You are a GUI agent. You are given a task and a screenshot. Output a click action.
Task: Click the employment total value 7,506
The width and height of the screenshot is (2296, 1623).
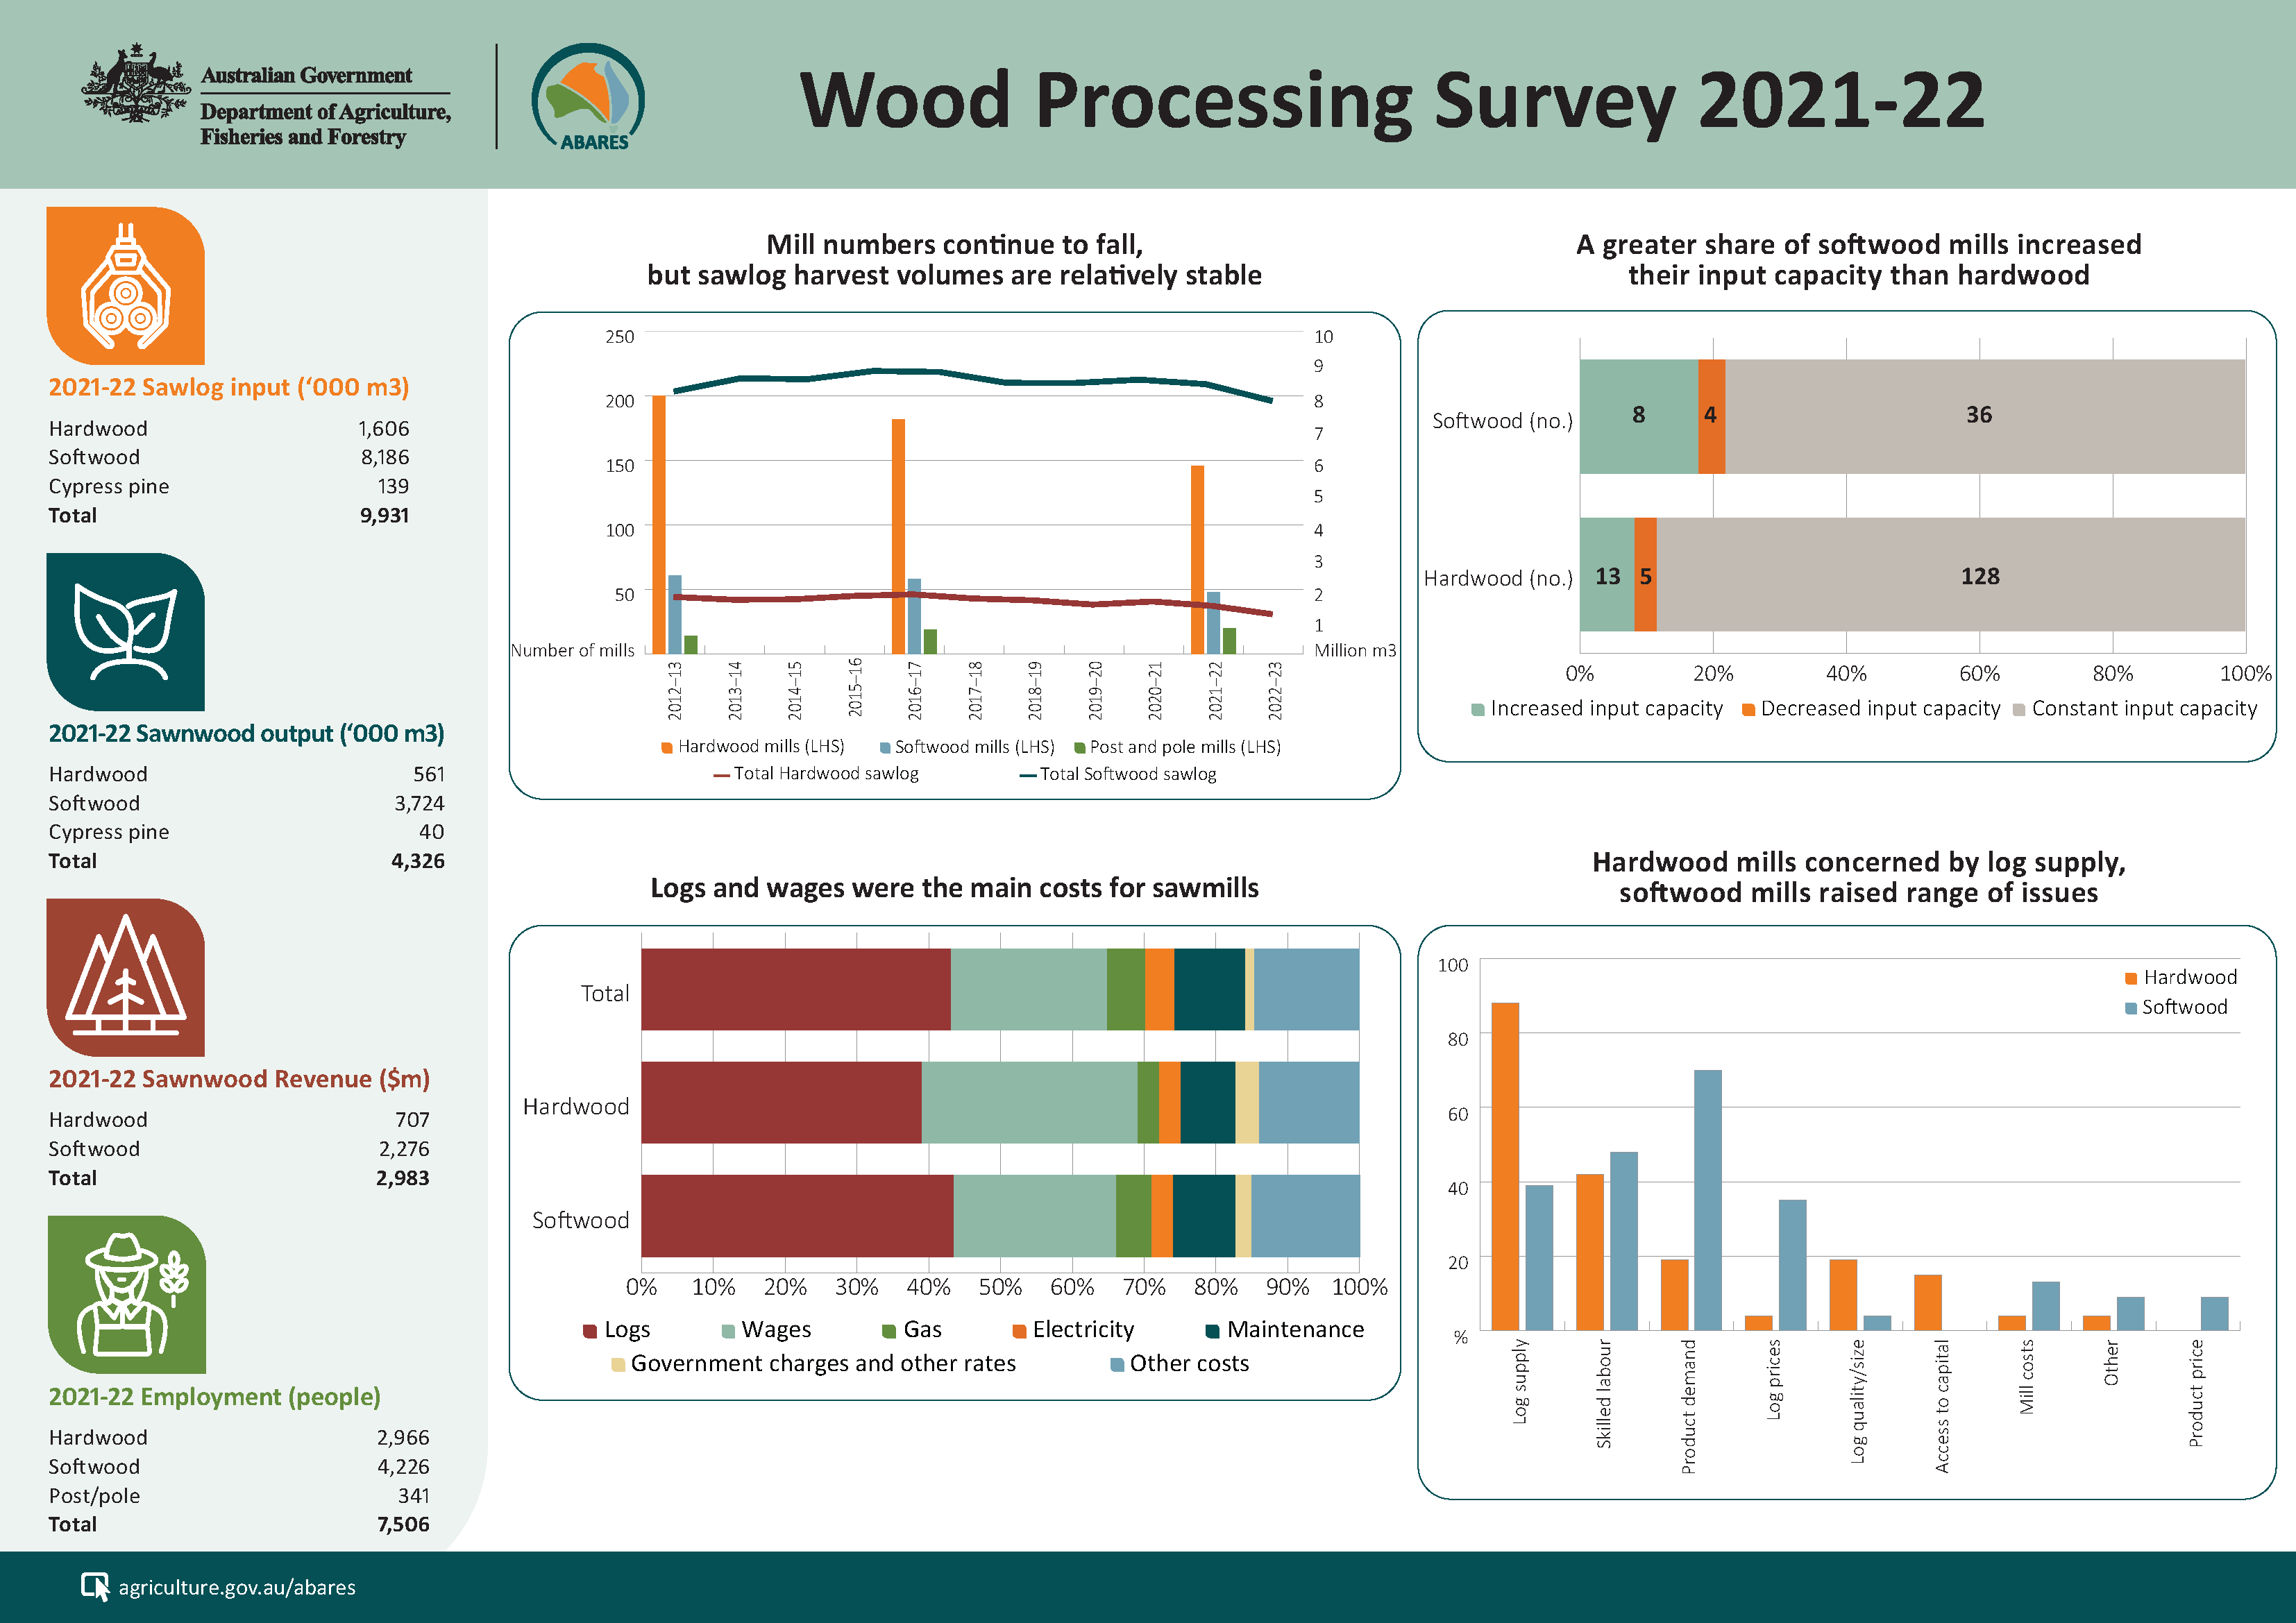(403, 1525)
